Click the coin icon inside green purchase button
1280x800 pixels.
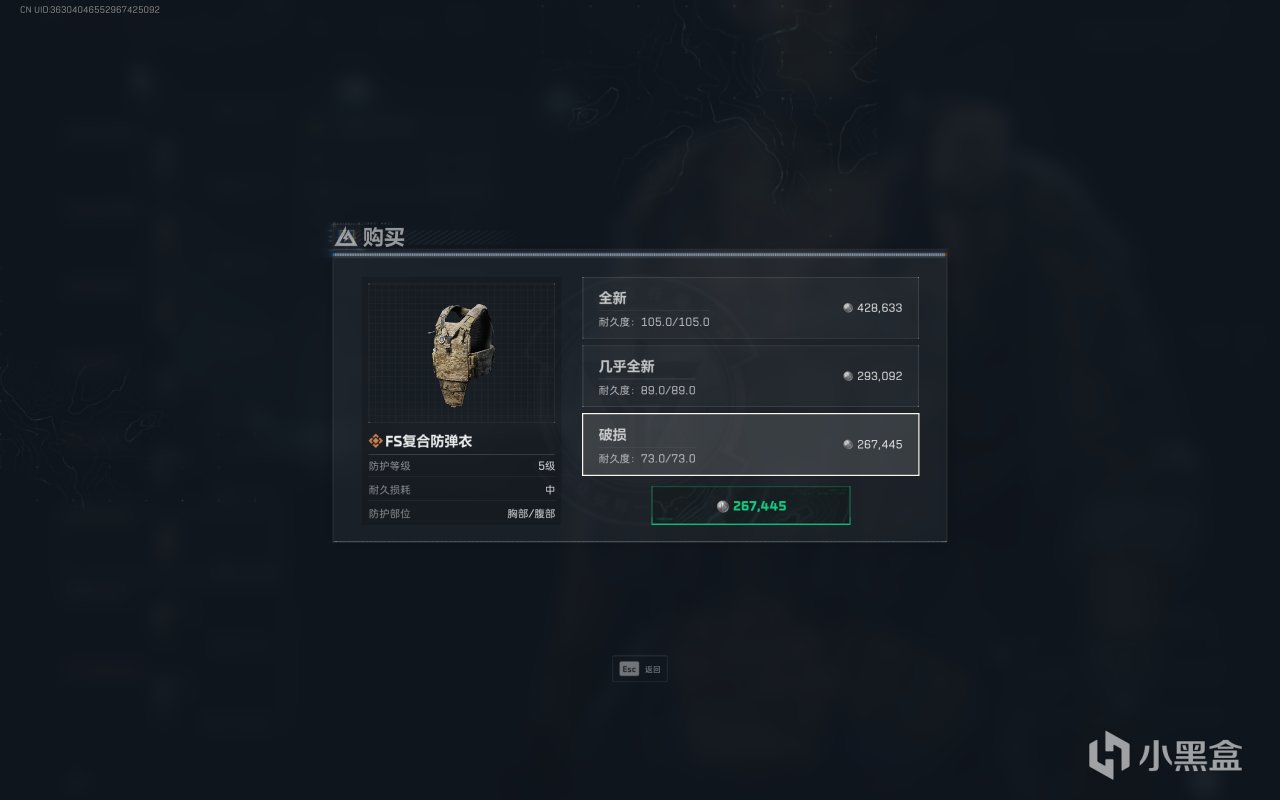pyautogui.click(x=723, y=506)
